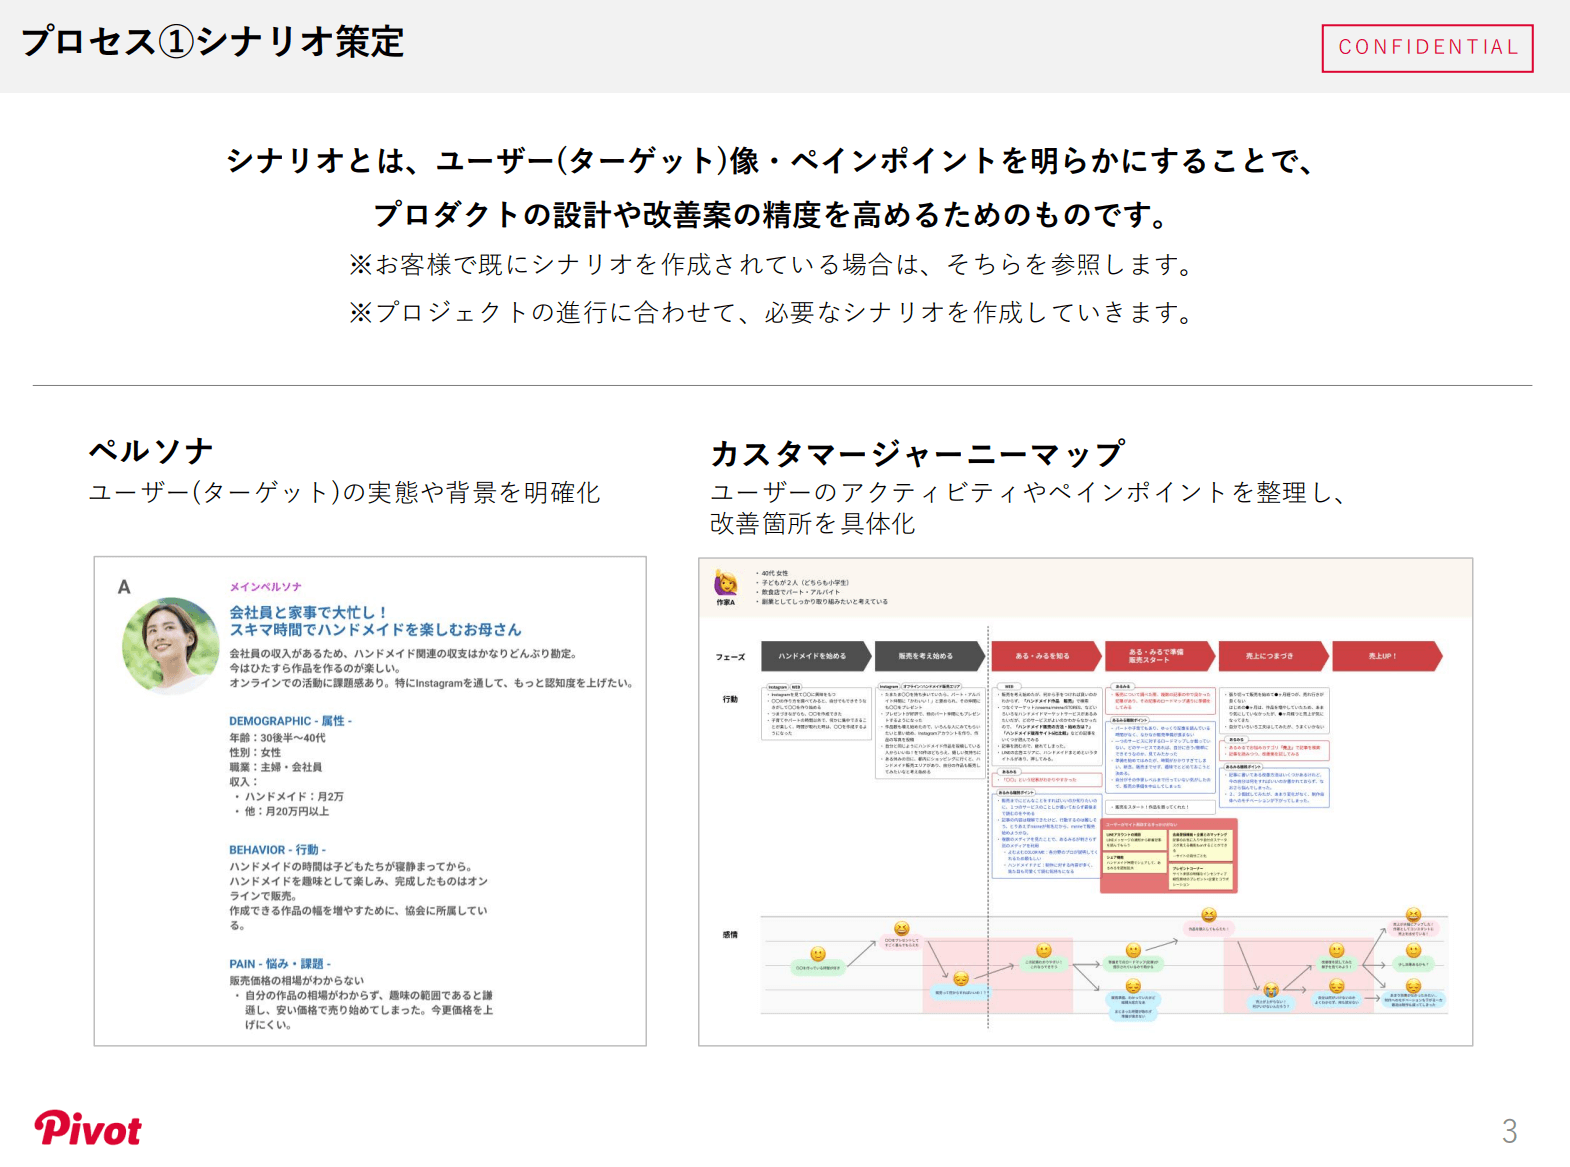Select the 販売を考え始める phase arrow
Image resolution: width=1570 pixels, height=1167 pixels.
(x=930, y=656)
